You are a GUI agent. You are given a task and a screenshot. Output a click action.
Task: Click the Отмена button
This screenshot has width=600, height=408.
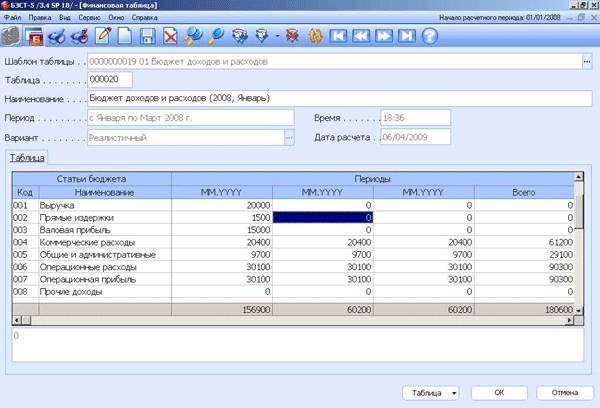coord(565,393)
